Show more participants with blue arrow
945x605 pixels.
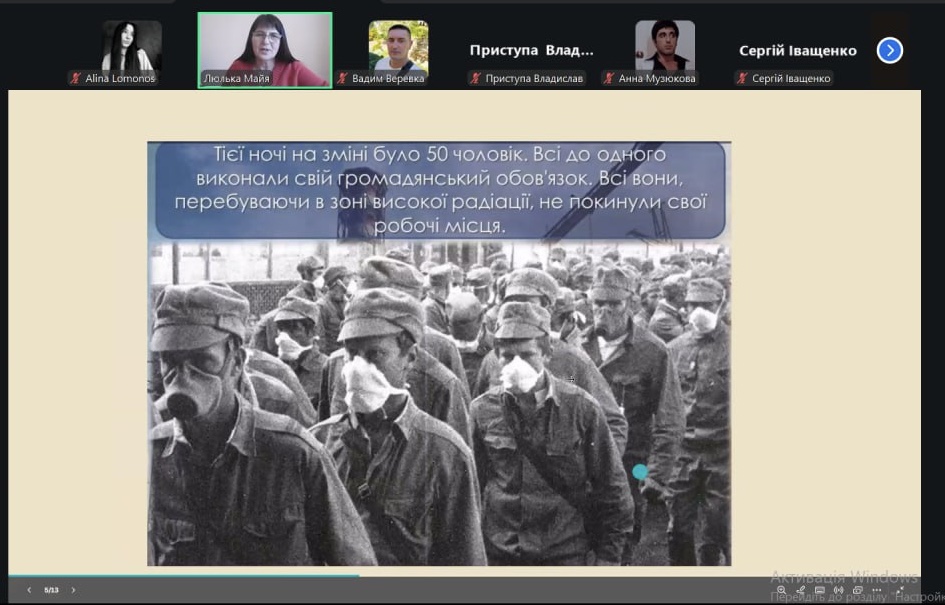coord(889,50)
